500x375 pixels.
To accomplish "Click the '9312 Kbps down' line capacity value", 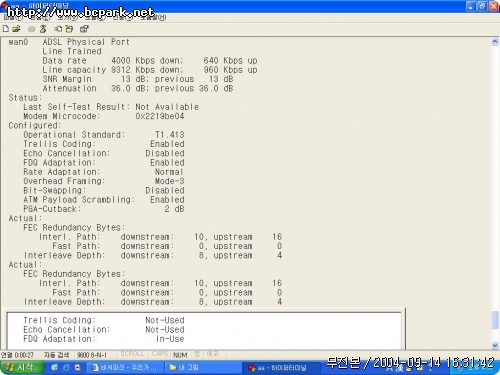I will click(147, 70).
